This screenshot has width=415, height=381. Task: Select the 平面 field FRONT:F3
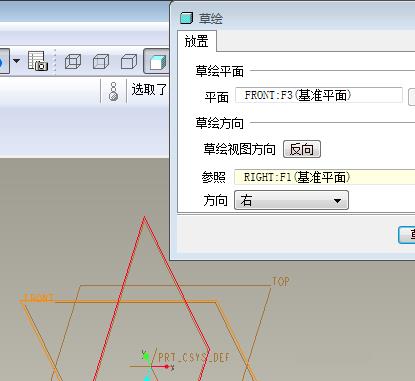tap(319, 96)
